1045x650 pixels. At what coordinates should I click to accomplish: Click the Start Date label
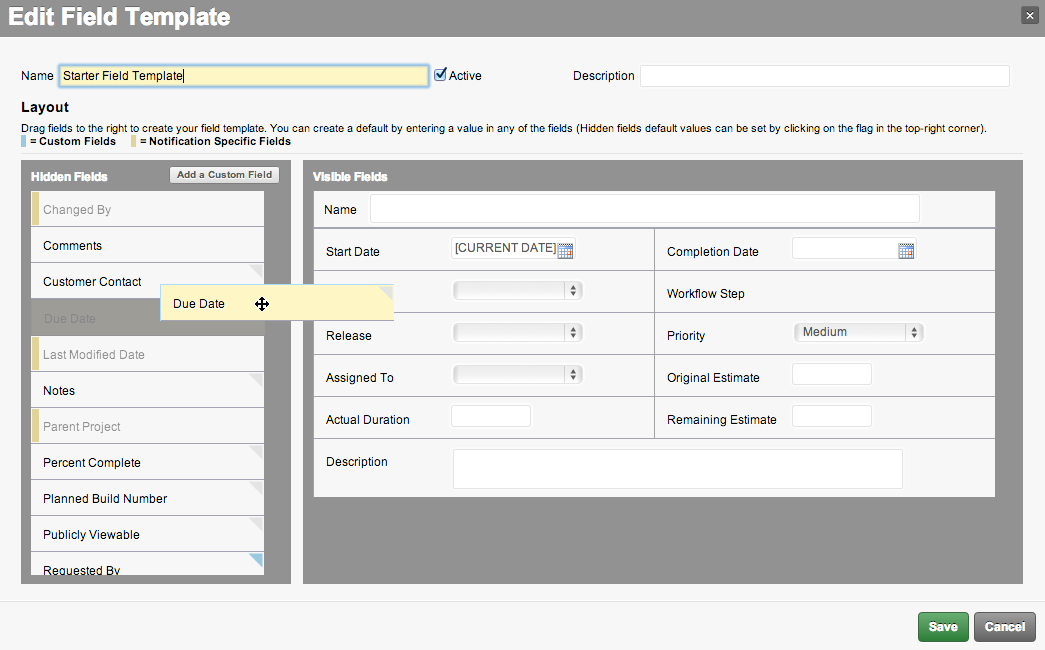pyautogui.click(x=353, y=251)
